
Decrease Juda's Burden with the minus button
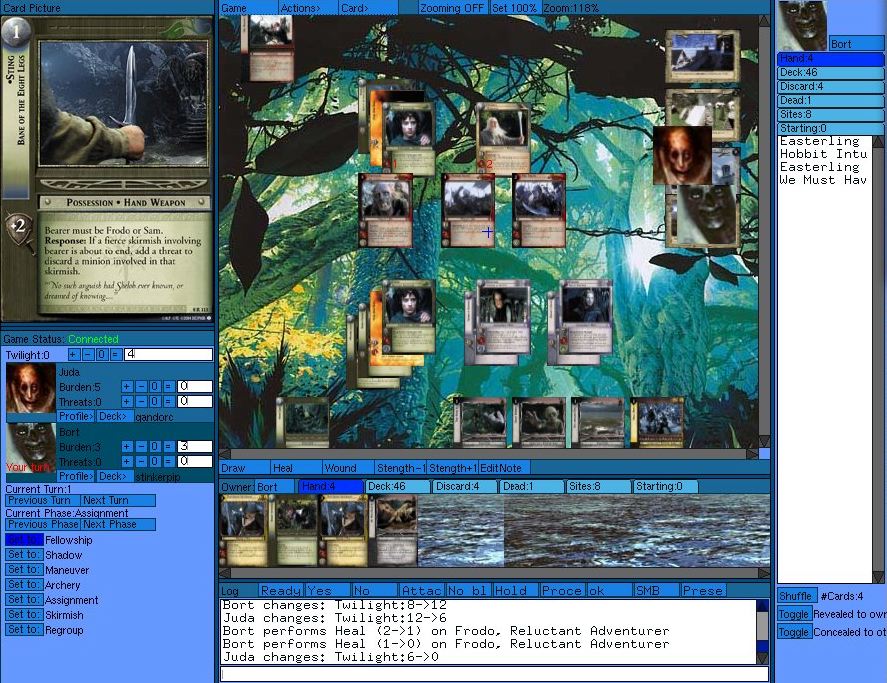(x=141, y=386)
